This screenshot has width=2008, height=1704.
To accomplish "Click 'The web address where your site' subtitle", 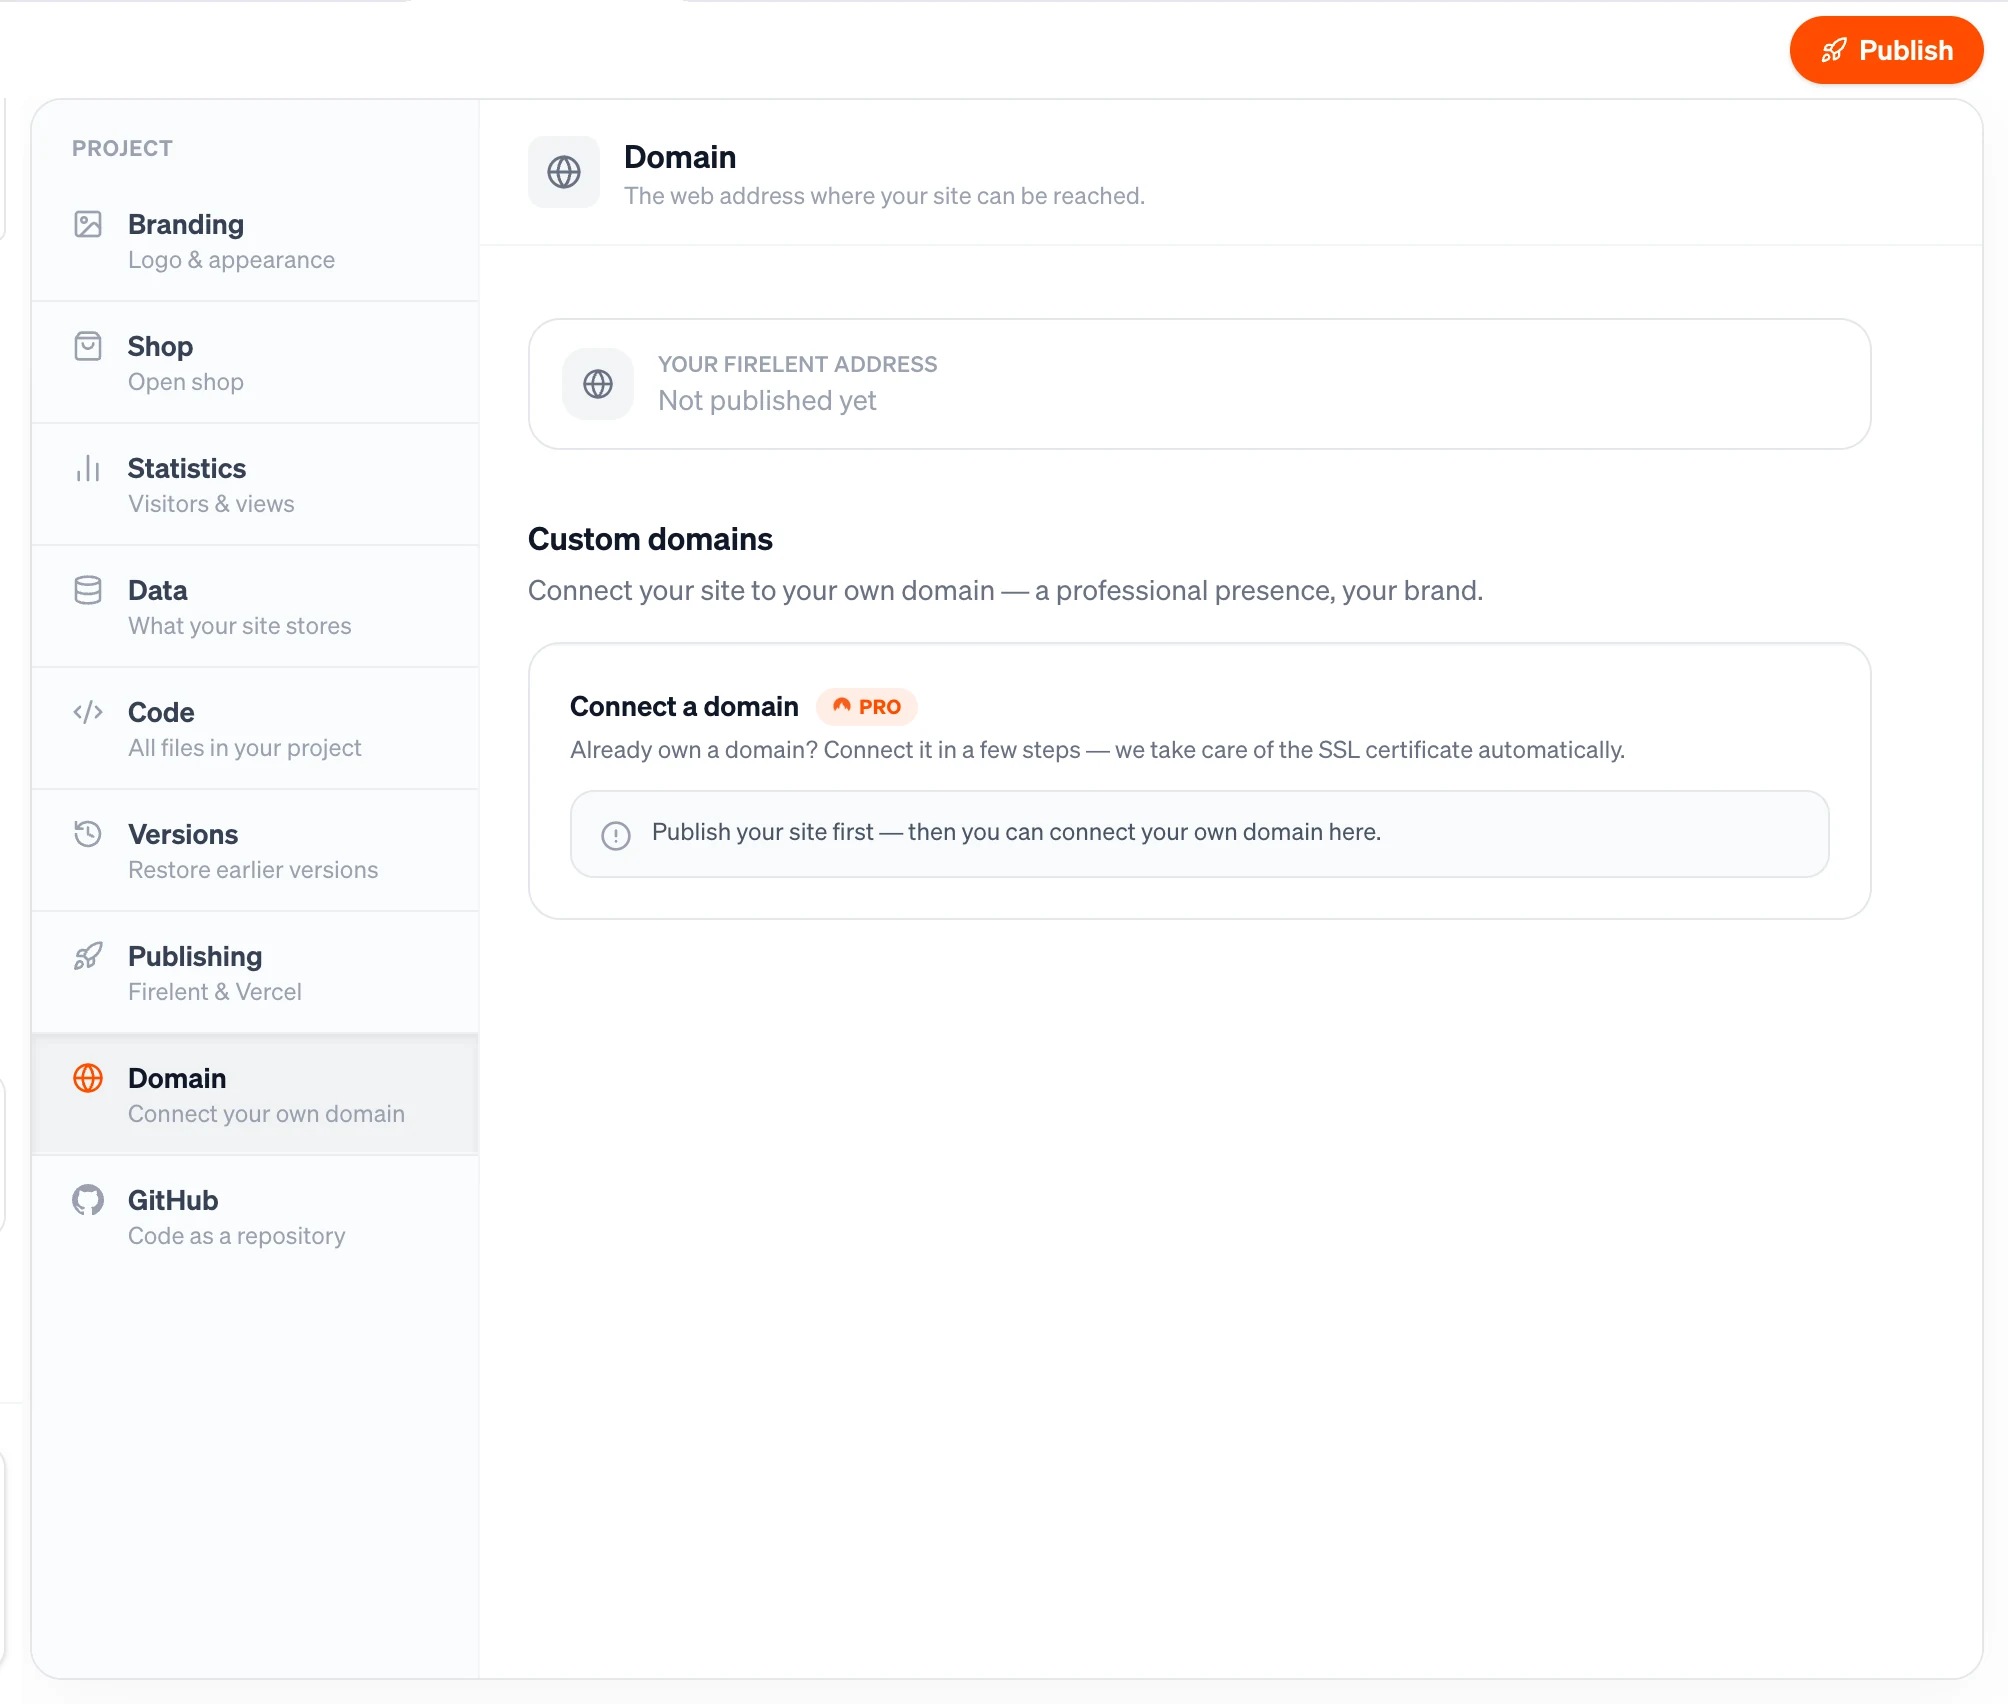I will (x=884, y=196).
